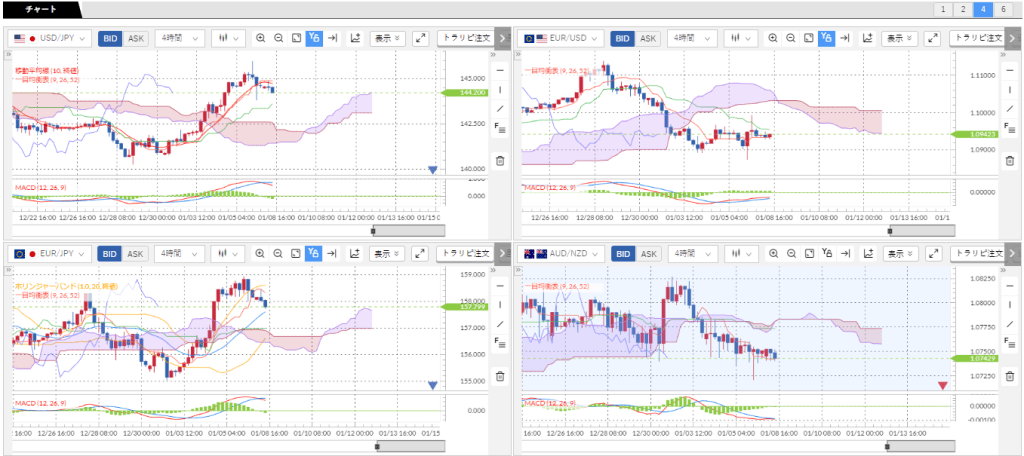
Task: Click trash icon beside EUR/JPY chart
Action: click(500, 376)
